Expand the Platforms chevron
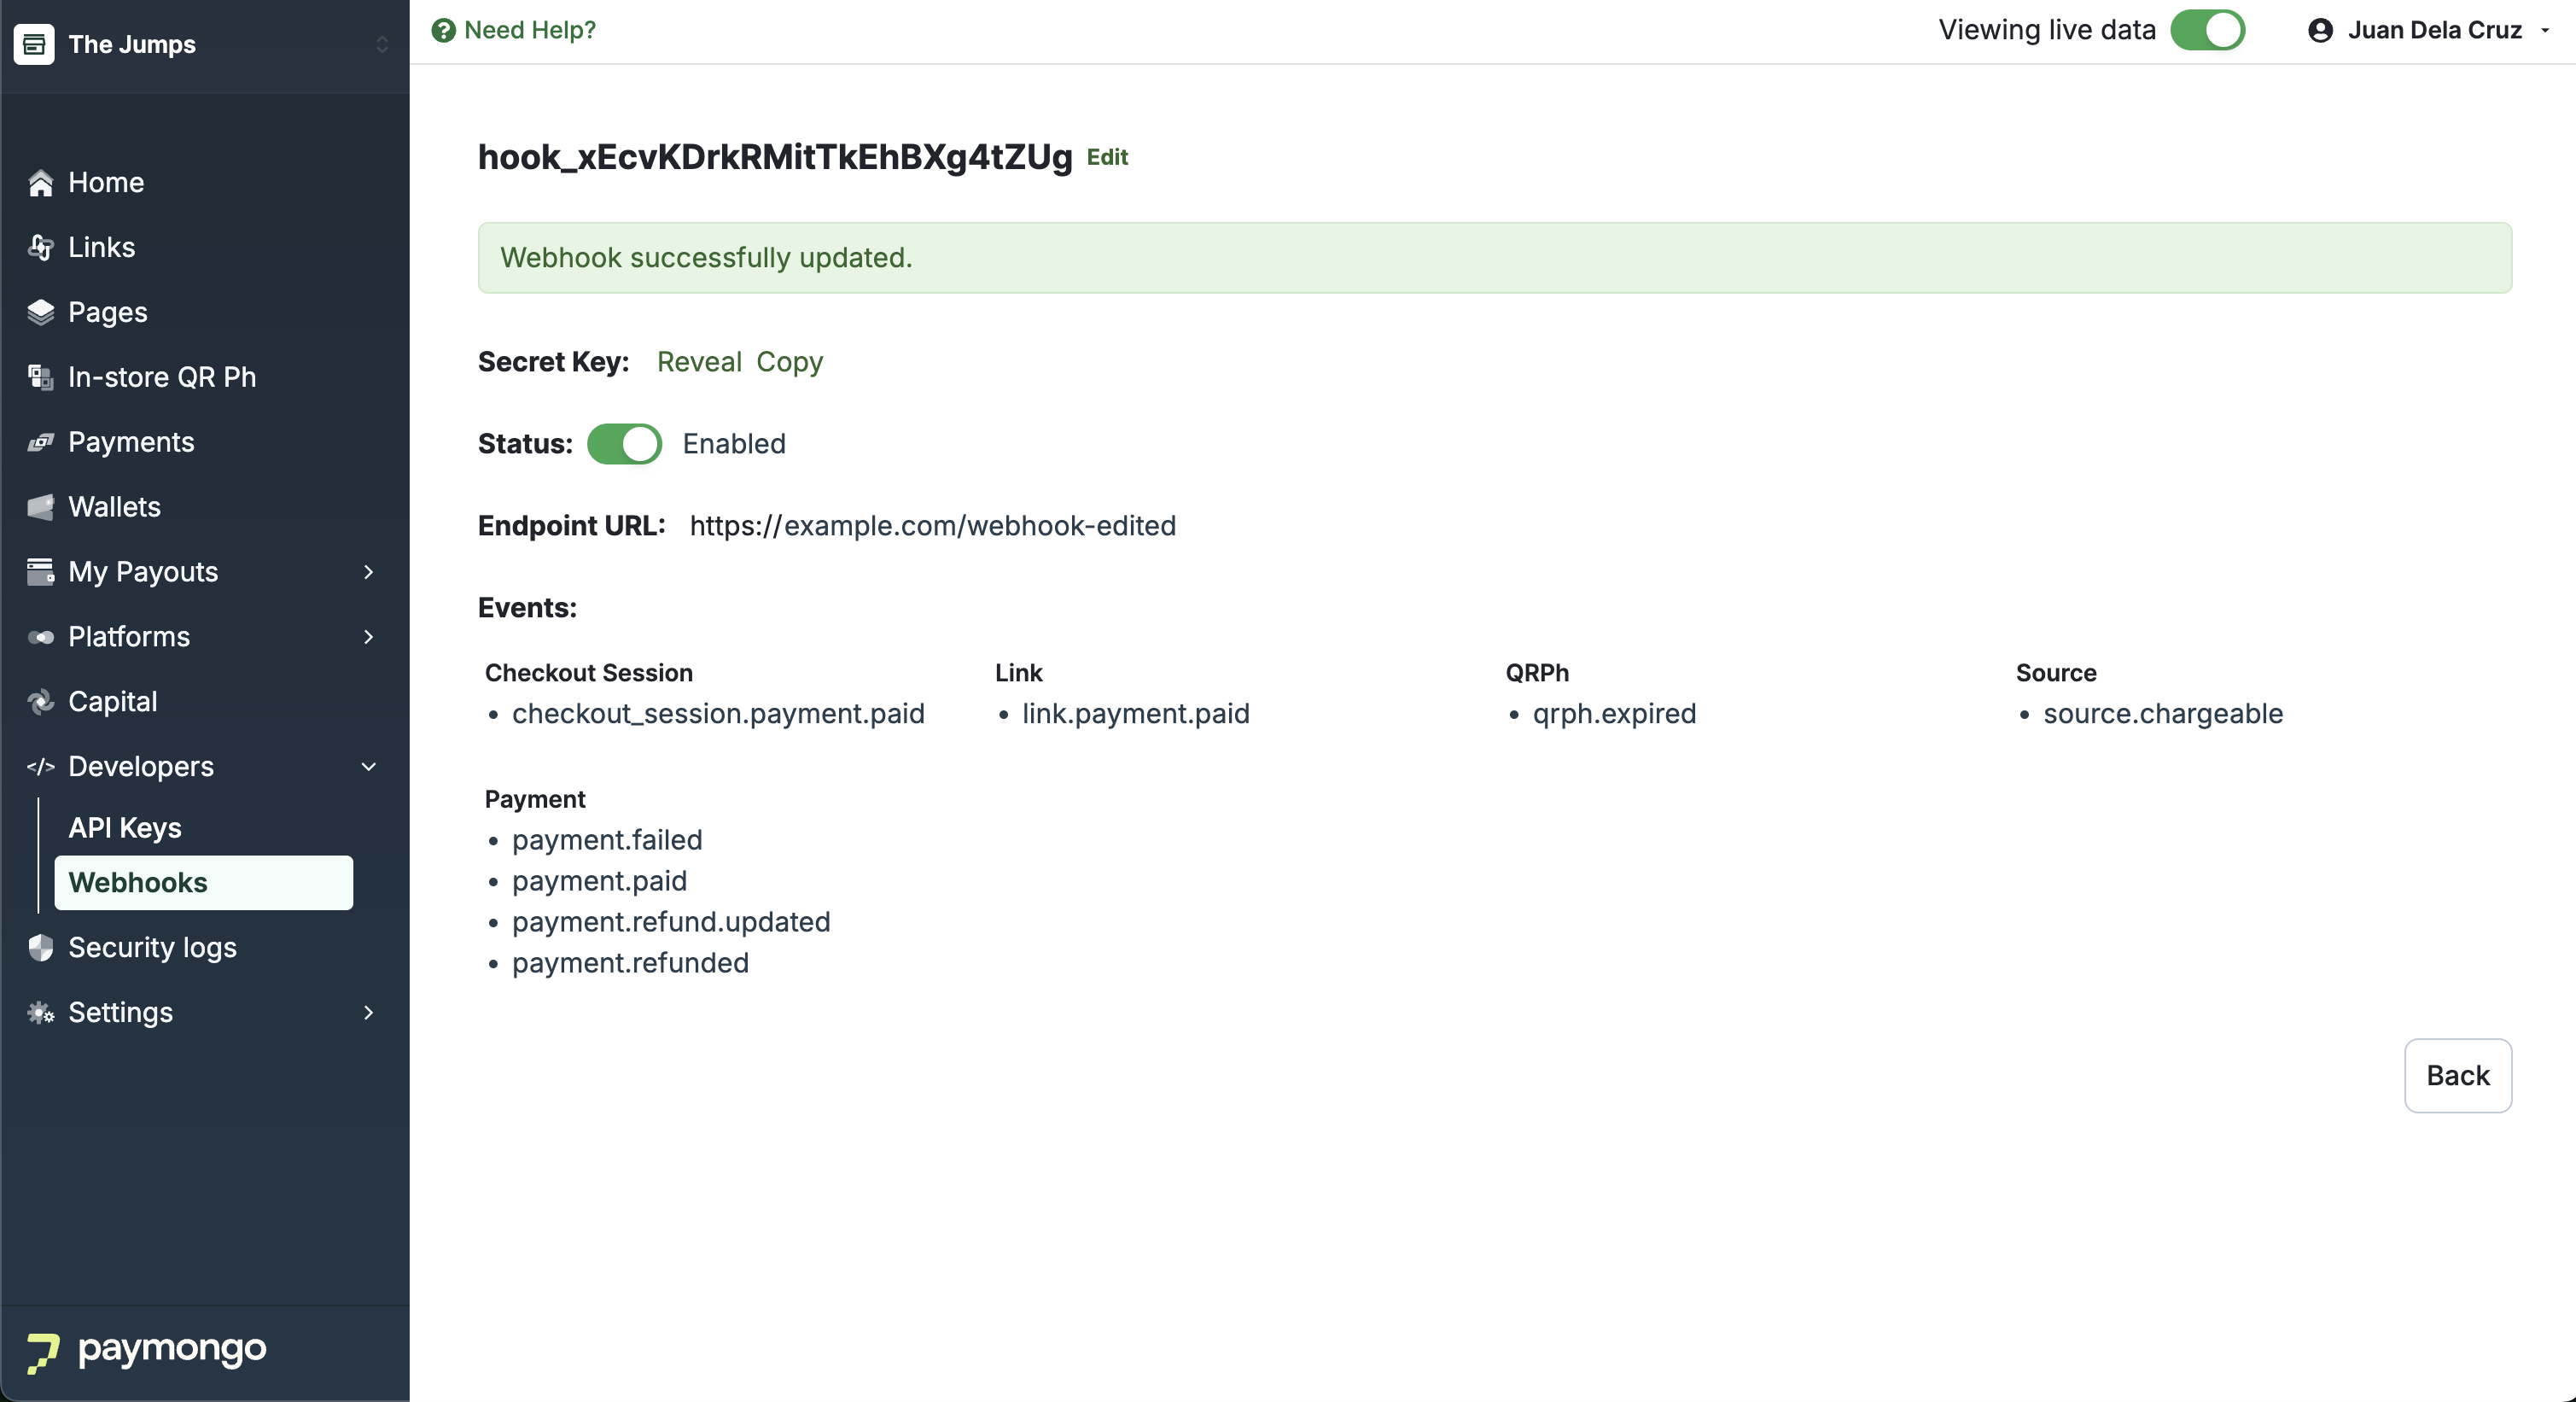This screenshot has width=2576, height=1402. click(x=368, y=637)
